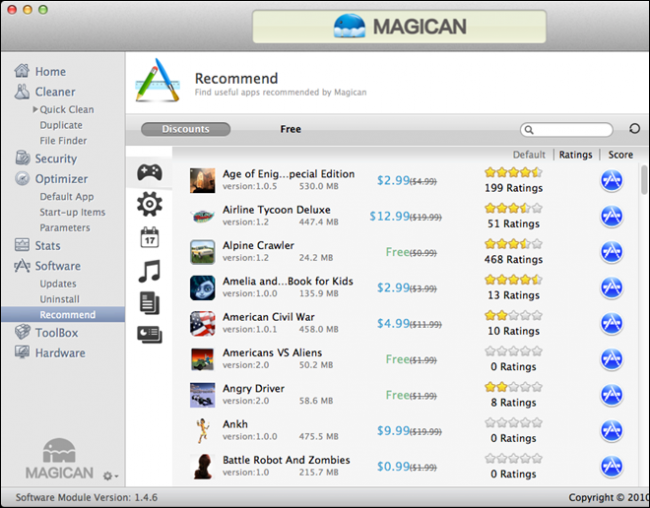Select Default App under Optimizer

tap(66, 196)
